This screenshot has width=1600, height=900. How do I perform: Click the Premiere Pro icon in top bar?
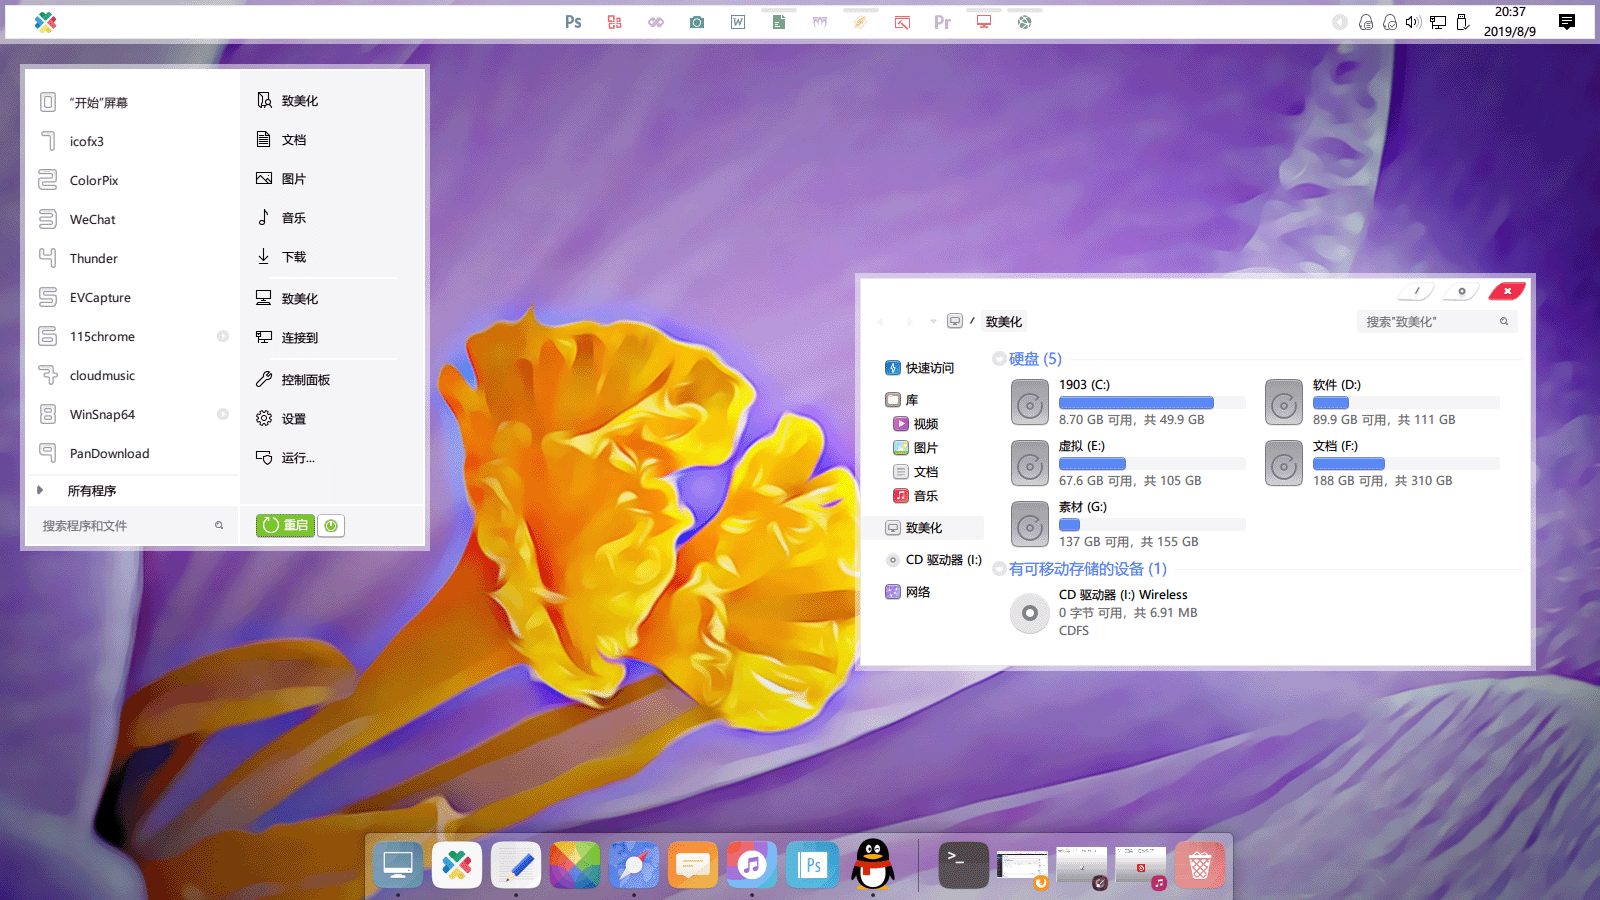click(942, 22)
